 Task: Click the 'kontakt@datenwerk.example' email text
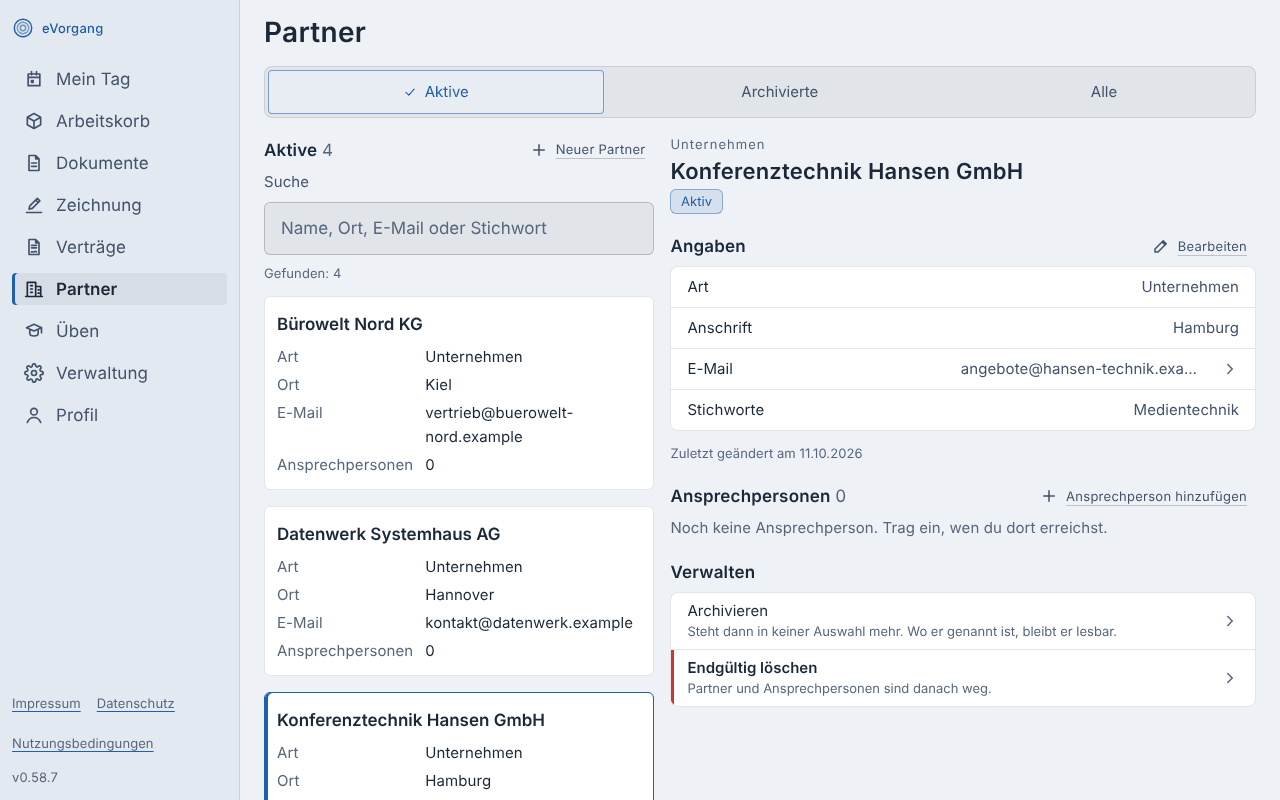529,623
